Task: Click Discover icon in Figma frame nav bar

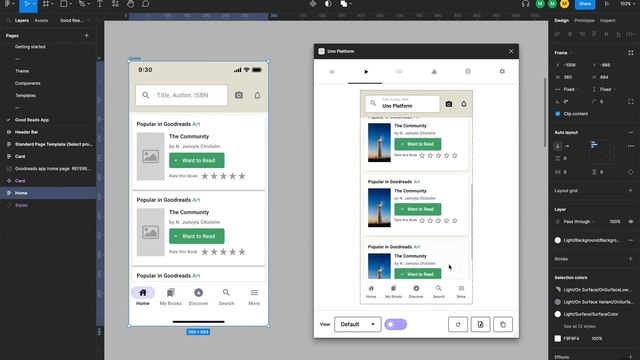Action: pyautogui.click(x=198, y=293)
